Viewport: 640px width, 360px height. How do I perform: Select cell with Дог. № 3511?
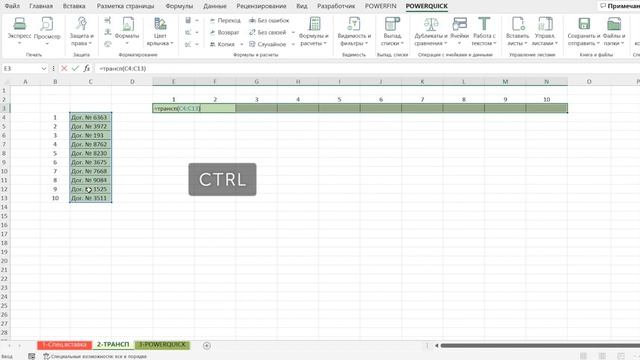pos(90,198)
